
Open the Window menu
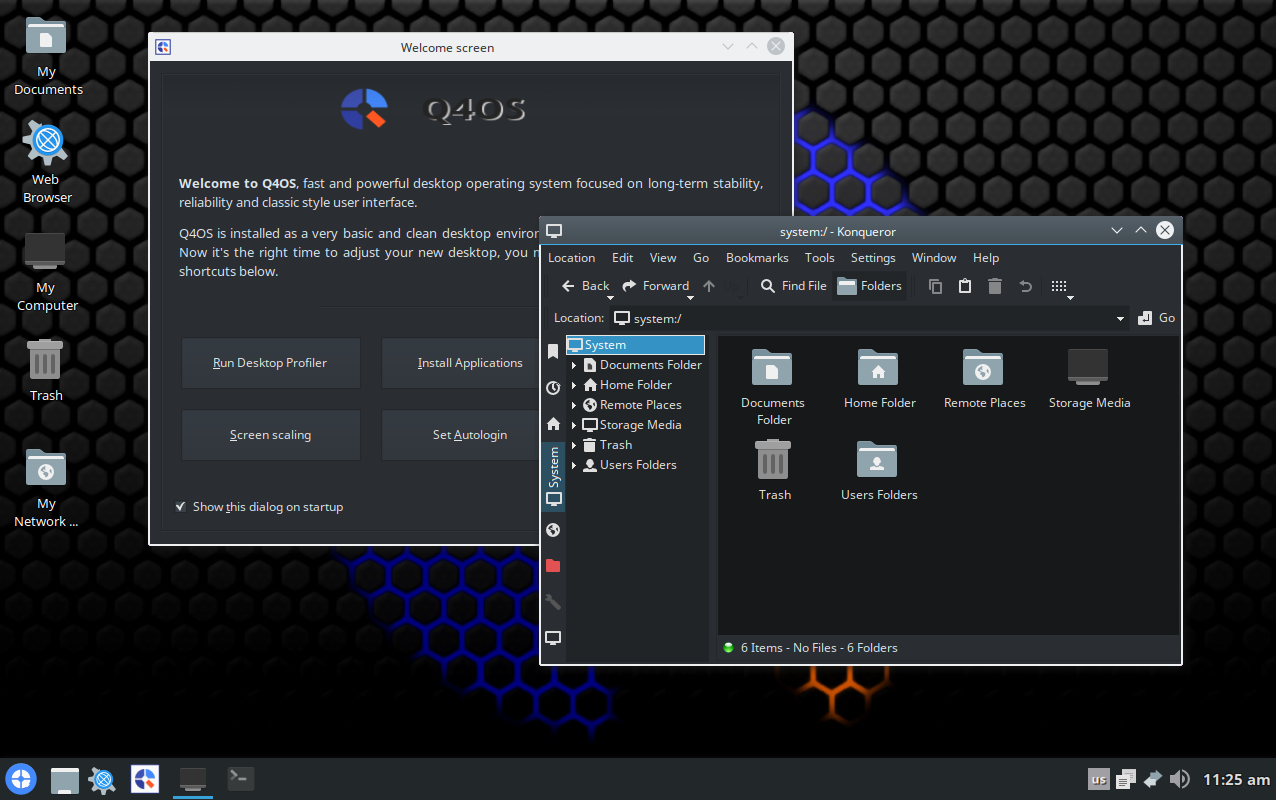point(934,258)
